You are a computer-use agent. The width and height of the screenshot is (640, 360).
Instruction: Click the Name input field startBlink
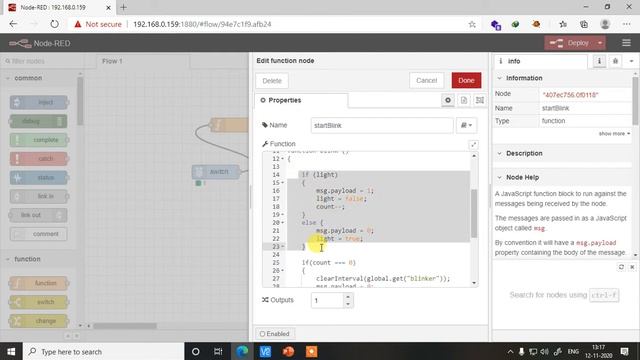pos(382,125)
